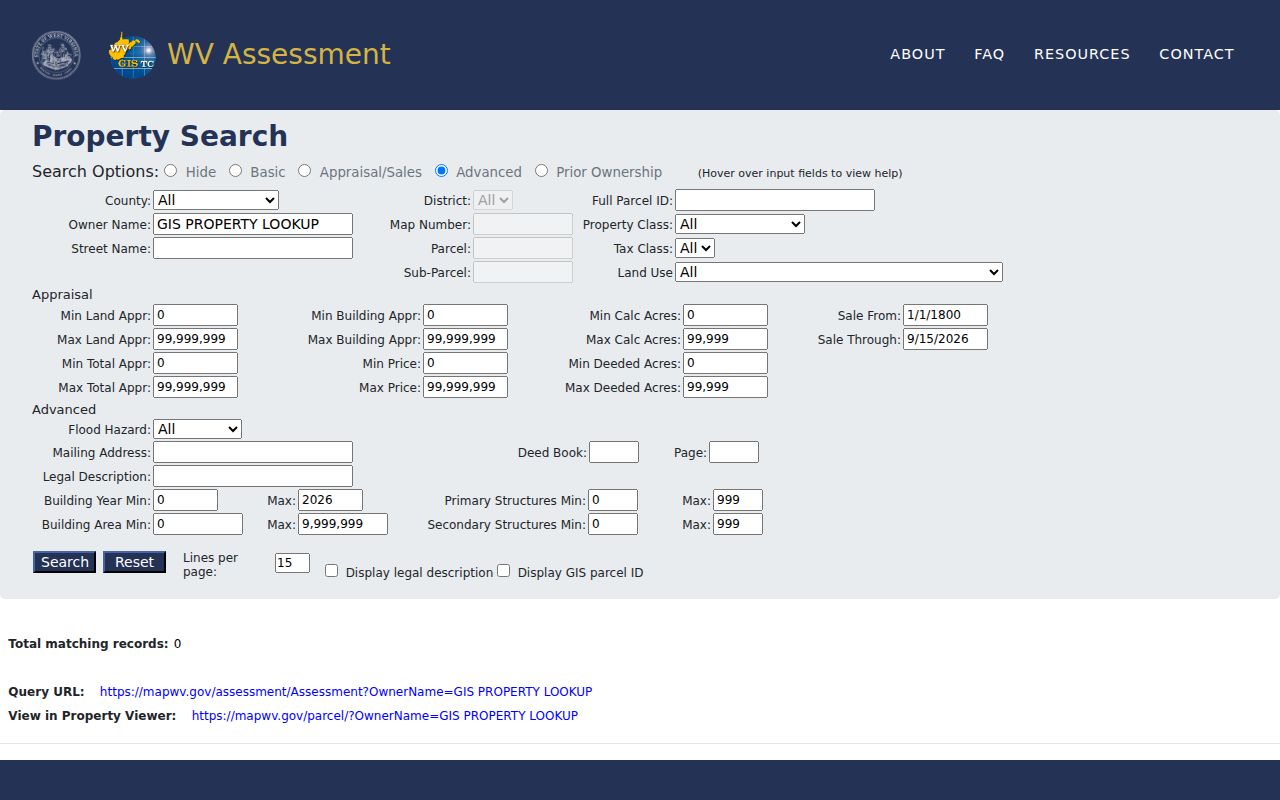Click the West Virginia state seal icon
This screenshot has height=800, width=1280.
coord(56,55)
